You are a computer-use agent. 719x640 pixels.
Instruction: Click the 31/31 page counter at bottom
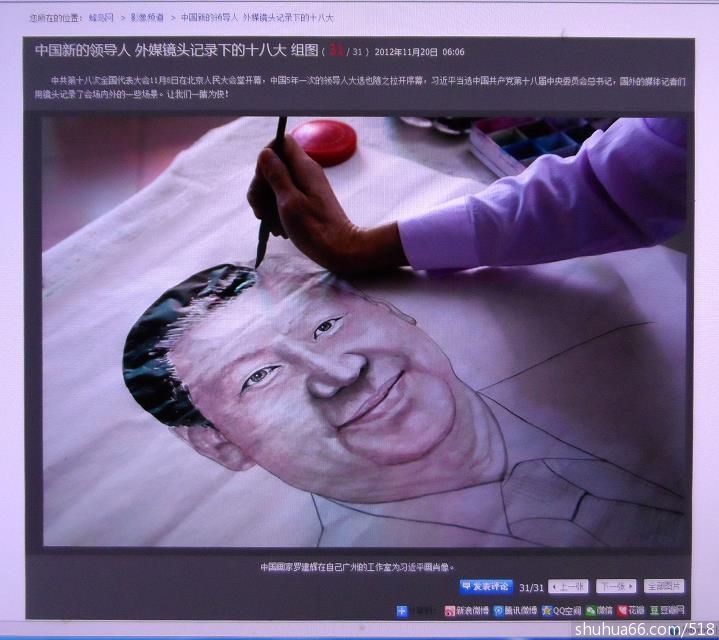[x=532, y=587]
